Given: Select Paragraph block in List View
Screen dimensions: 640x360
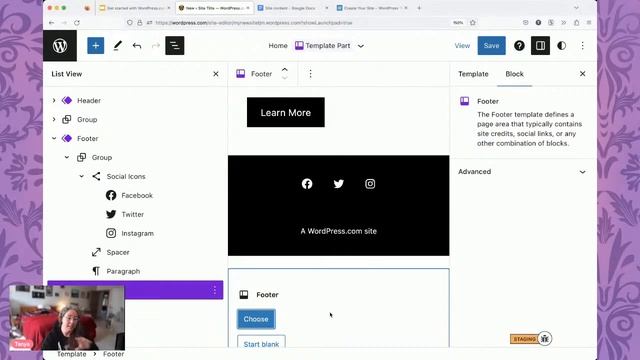Looking at the screenshot, I should 123,271.
